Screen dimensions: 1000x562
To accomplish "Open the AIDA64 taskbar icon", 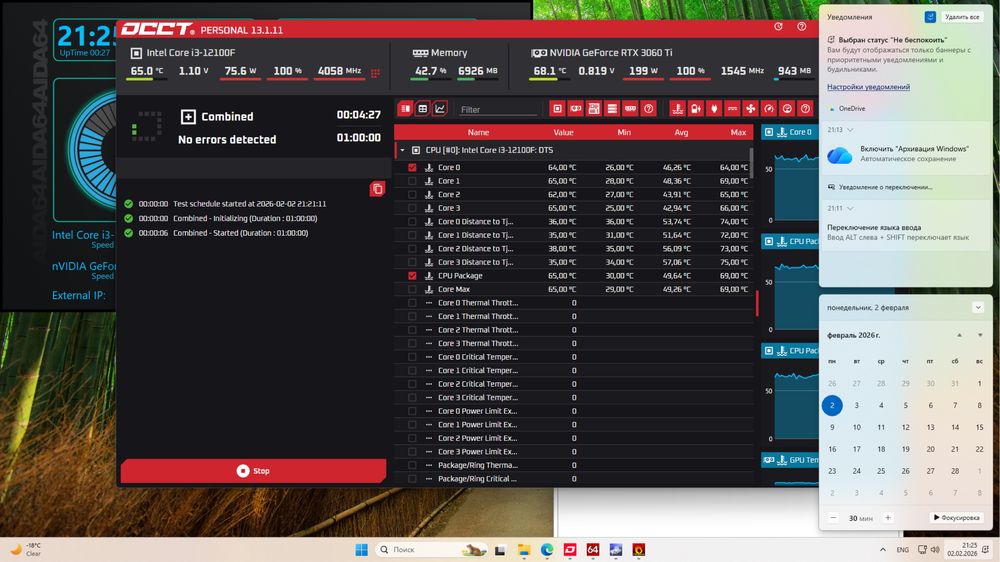I will pos(593,550).
